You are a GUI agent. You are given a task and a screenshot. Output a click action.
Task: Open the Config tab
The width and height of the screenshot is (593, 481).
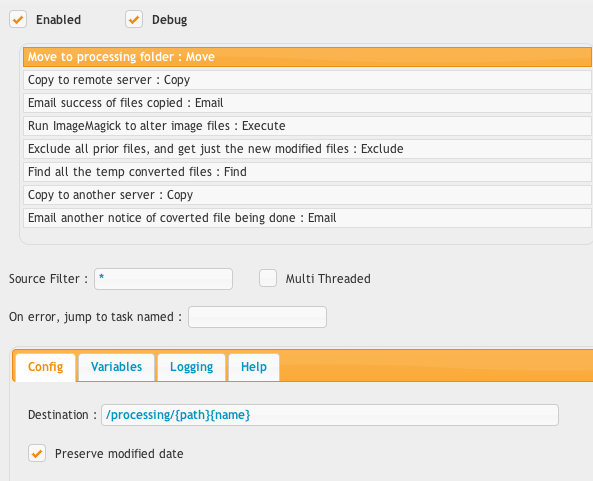coord(45,367)
